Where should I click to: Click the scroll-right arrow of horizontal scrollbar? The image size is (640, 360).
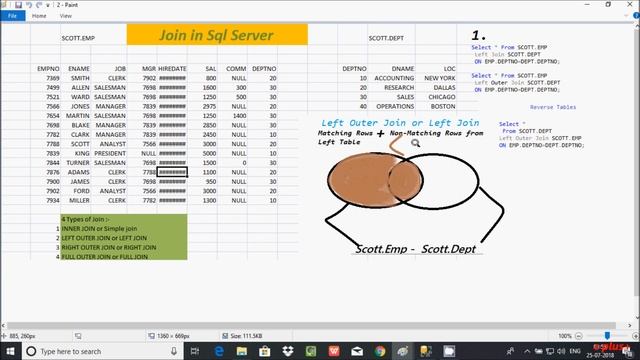[x=629, y=325]
